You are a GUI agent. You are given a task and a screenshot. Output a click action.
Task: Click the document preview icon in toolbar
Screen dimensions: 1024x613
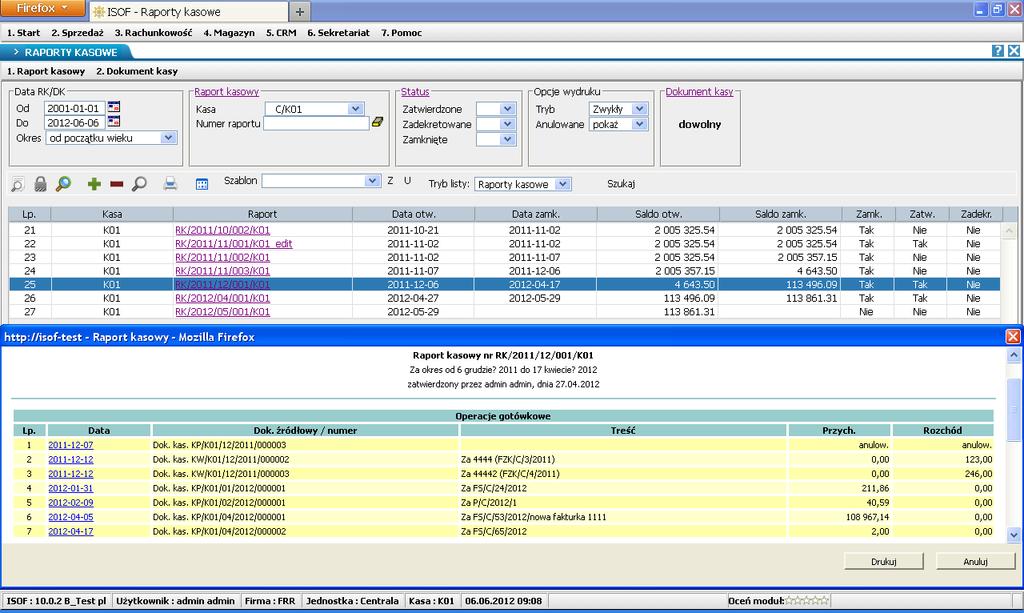coord(18,184)
